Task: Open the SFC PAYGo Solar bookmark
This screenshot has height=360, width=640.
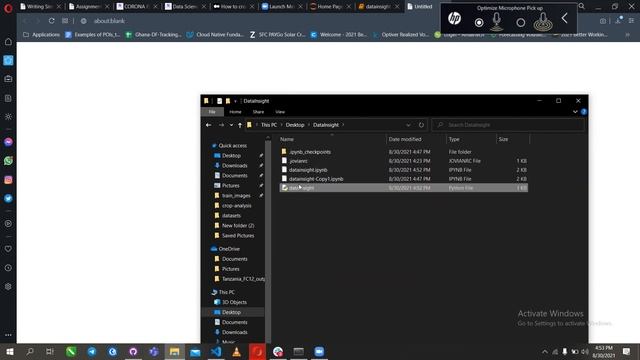Action: pos(278,35)
